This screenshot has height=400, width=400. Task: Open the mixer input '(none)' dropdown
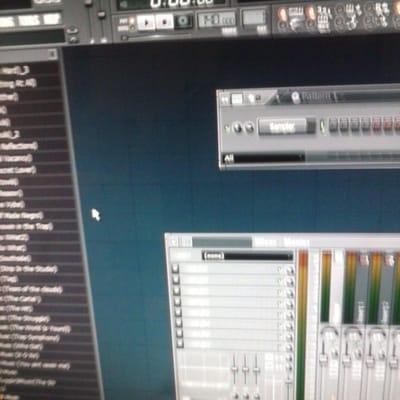click(x=247, y=256)
